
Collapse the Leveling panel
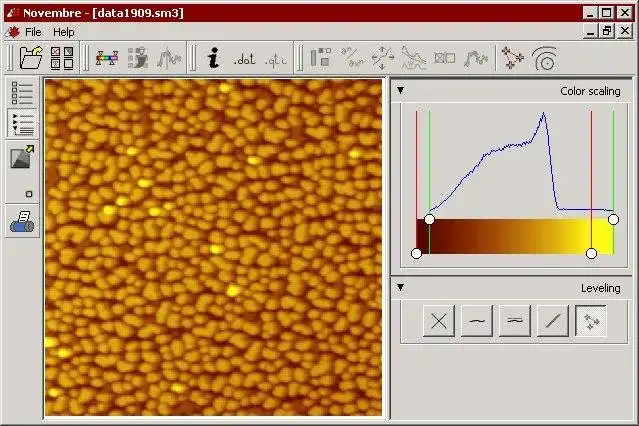click(401, 287)
